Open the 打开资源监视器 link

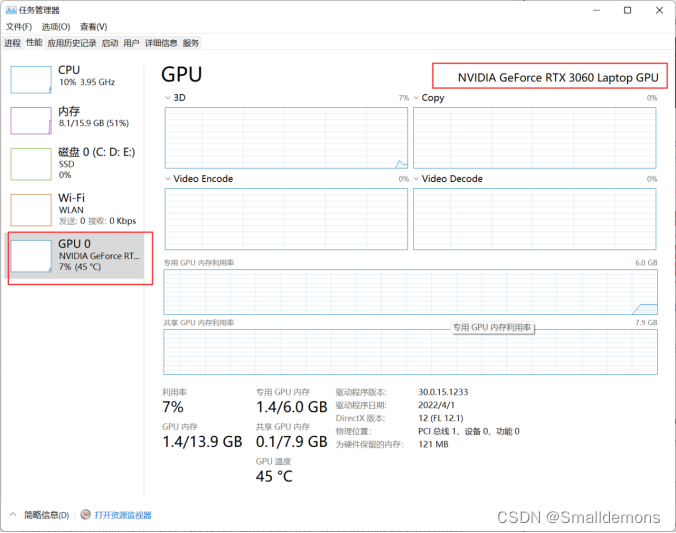pos(123,515)
